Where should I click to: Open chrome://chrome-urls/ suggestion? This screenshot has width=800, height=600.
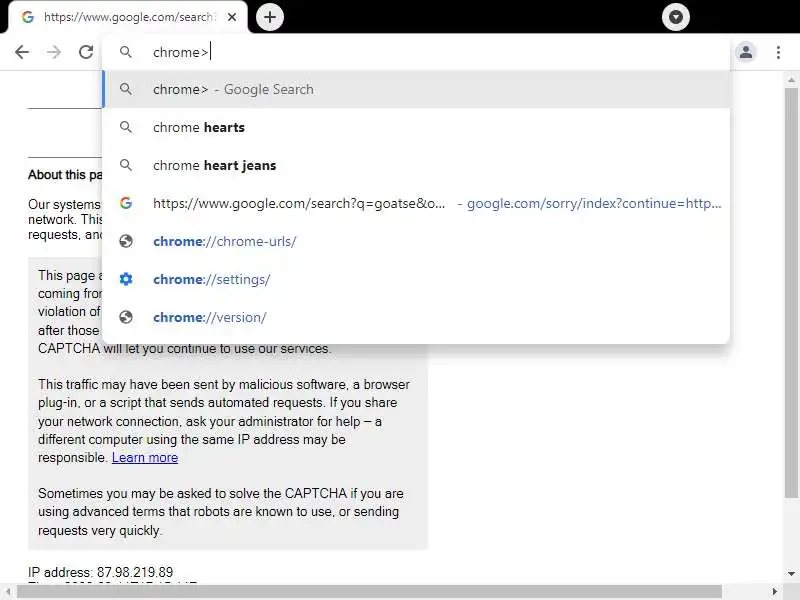pos(416,241)
